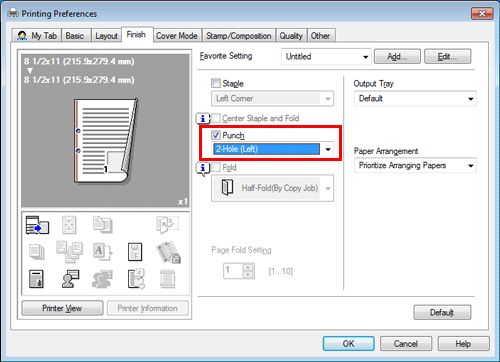Click the grayed scattered collated sheets icon
Viewport: 500px width, 362px height.
(x=69, y=252)
